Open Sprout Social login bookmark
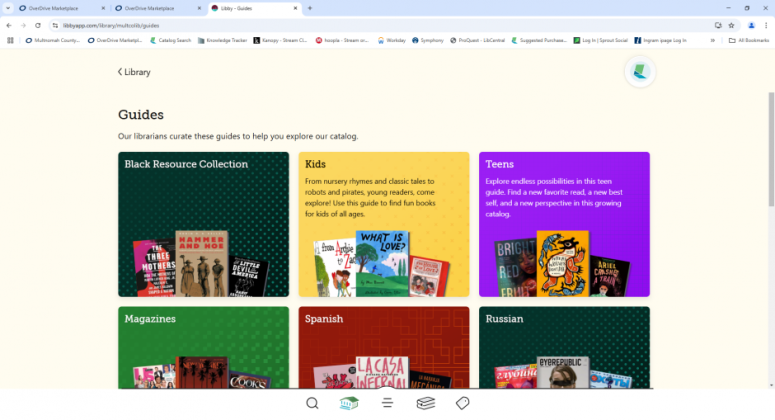Viewport: 775px width, 420px height. (601, 41)
